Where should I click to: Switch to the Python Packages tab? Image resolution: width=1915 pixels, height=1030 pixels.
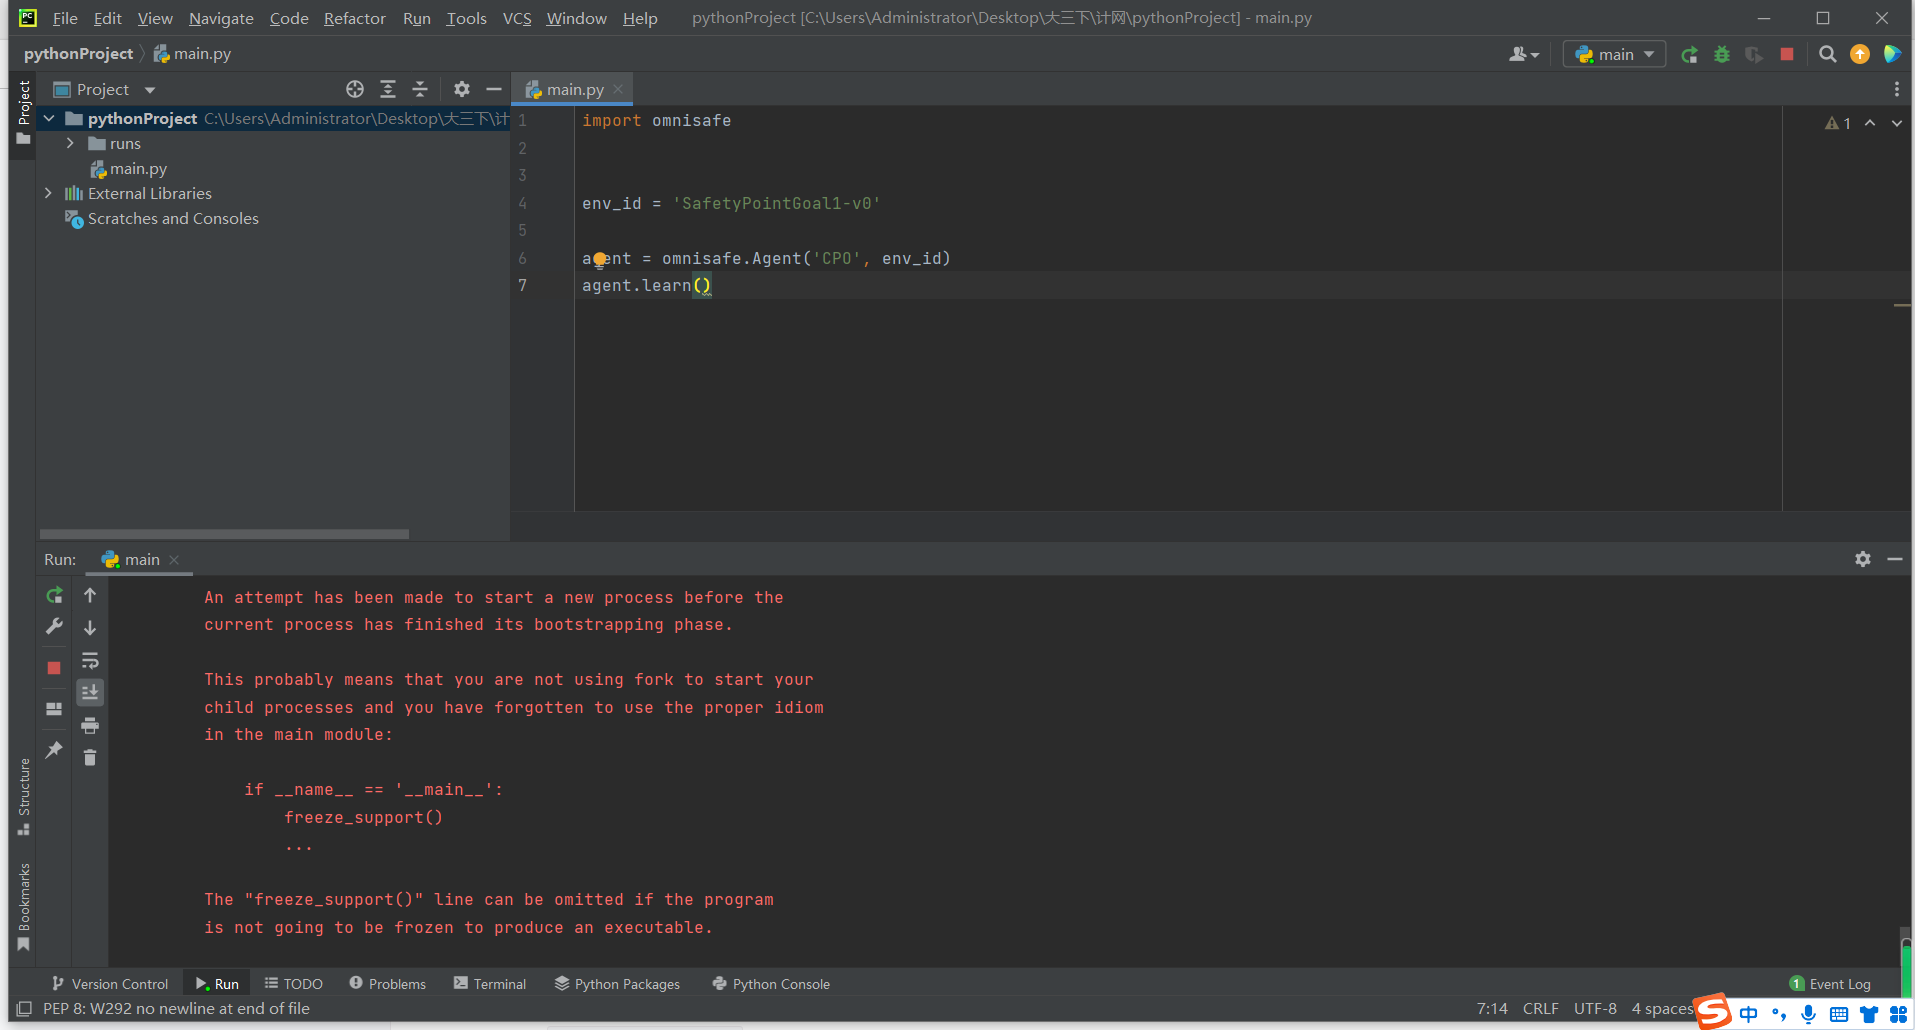(x=617, y=984)
